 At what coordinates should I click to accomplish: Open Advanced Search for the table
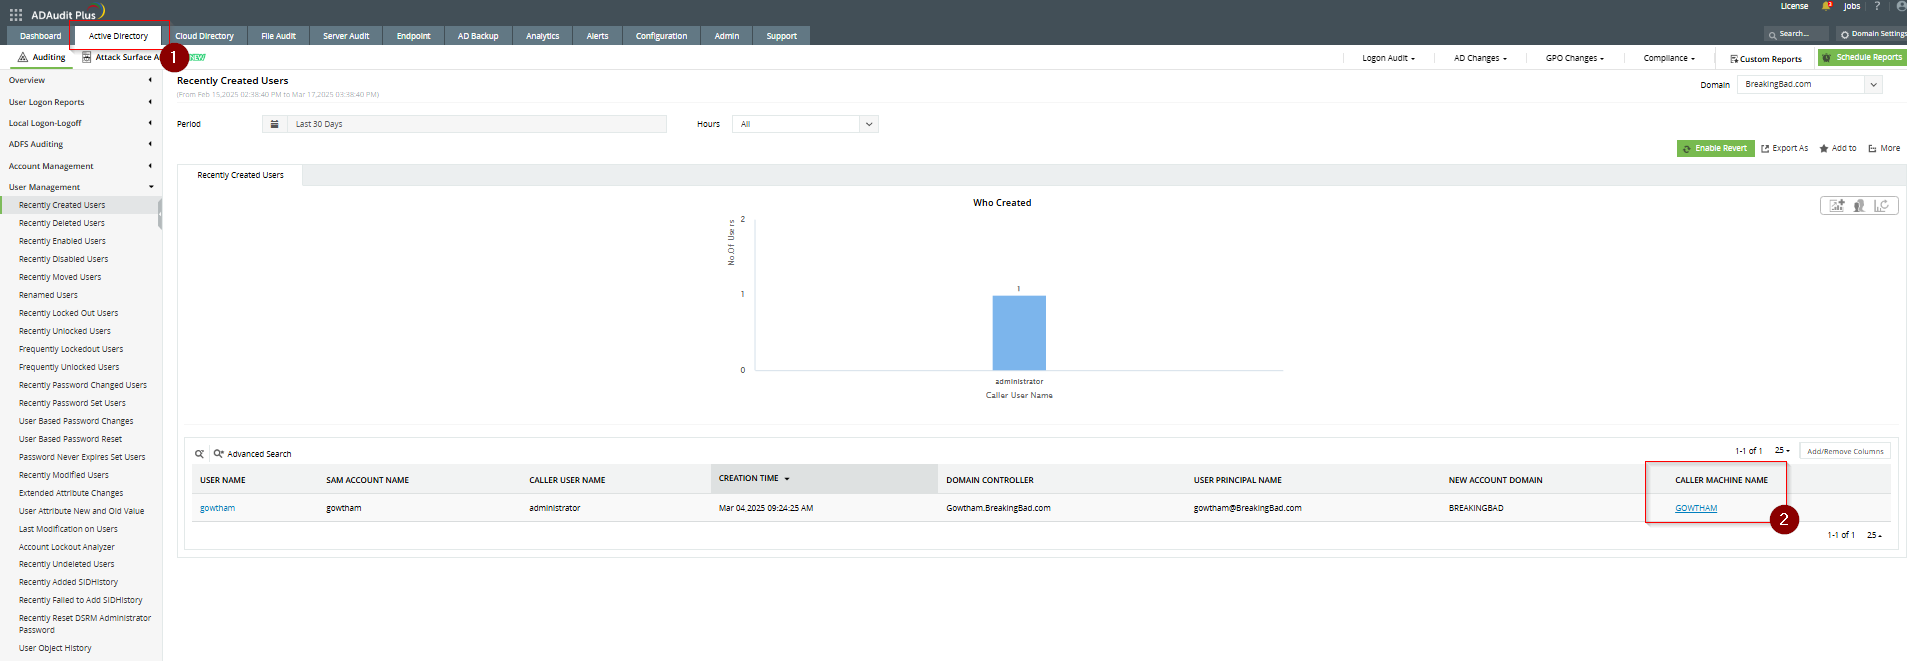pos(253,454)
